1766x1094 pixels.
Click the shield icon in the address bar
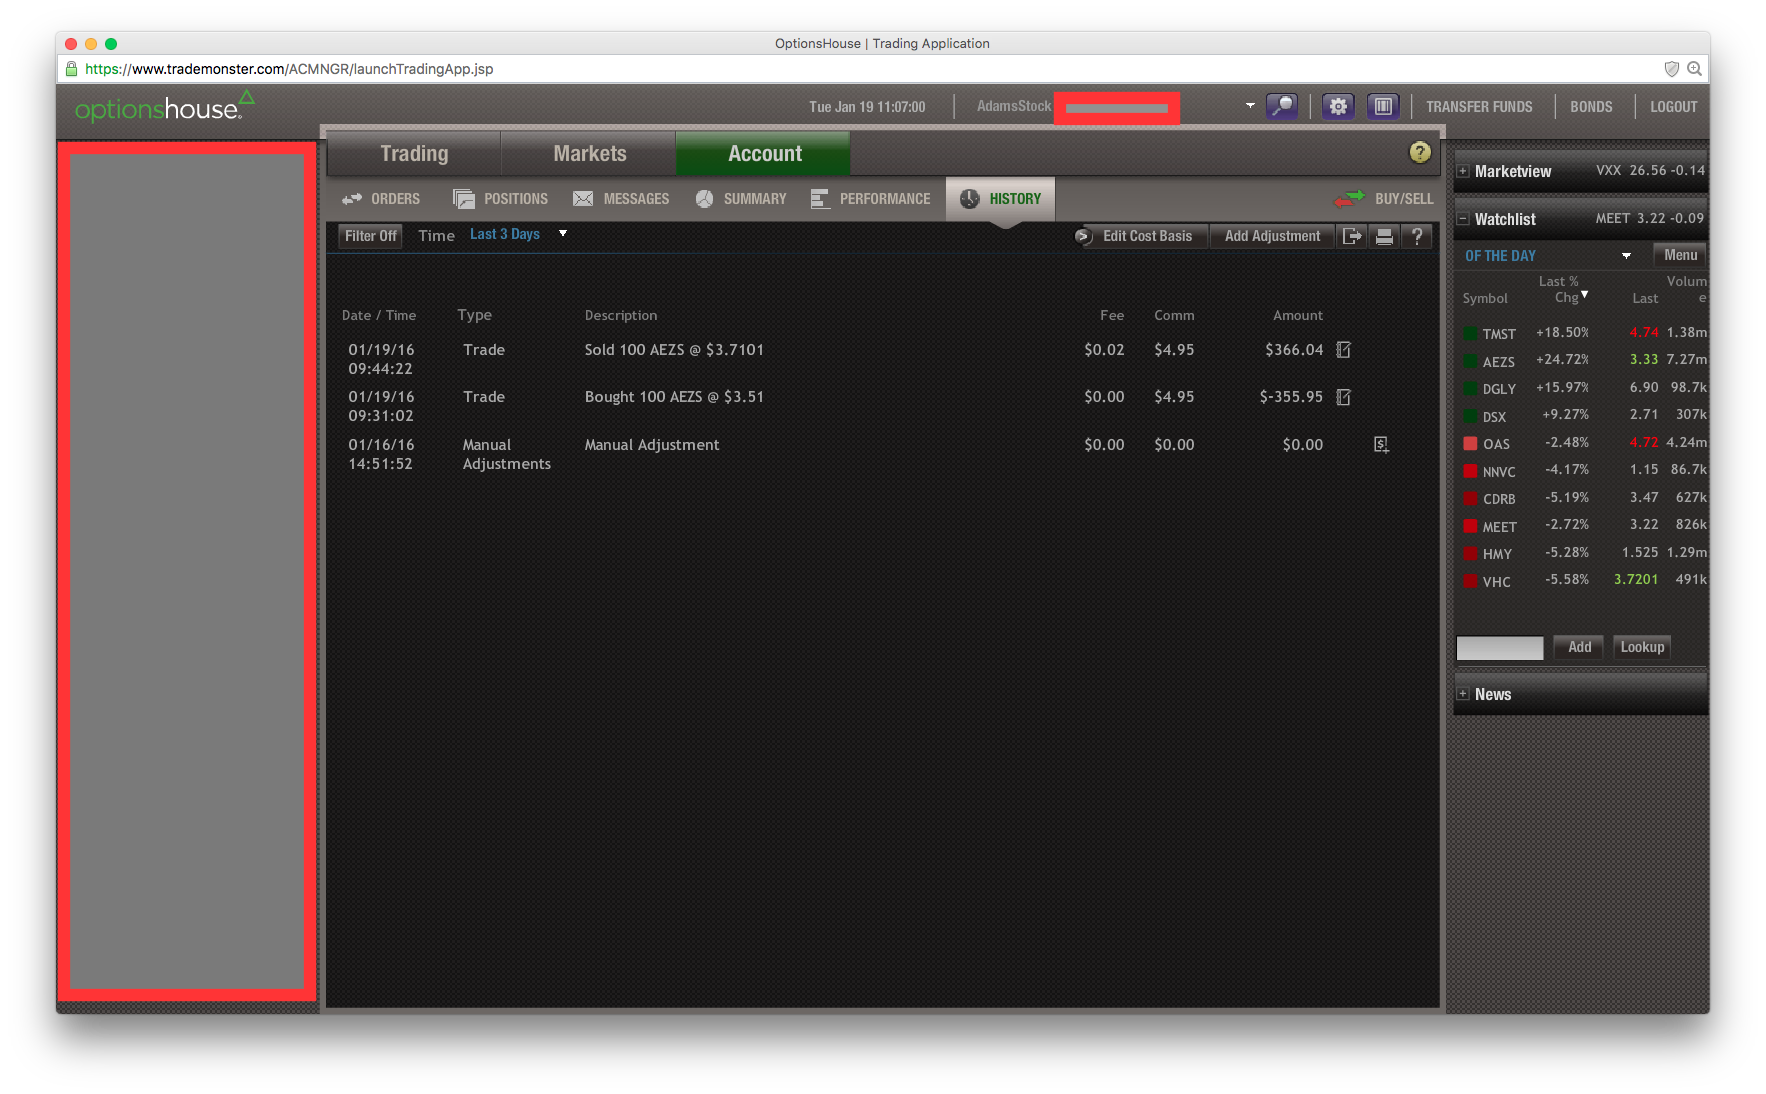1671,69
